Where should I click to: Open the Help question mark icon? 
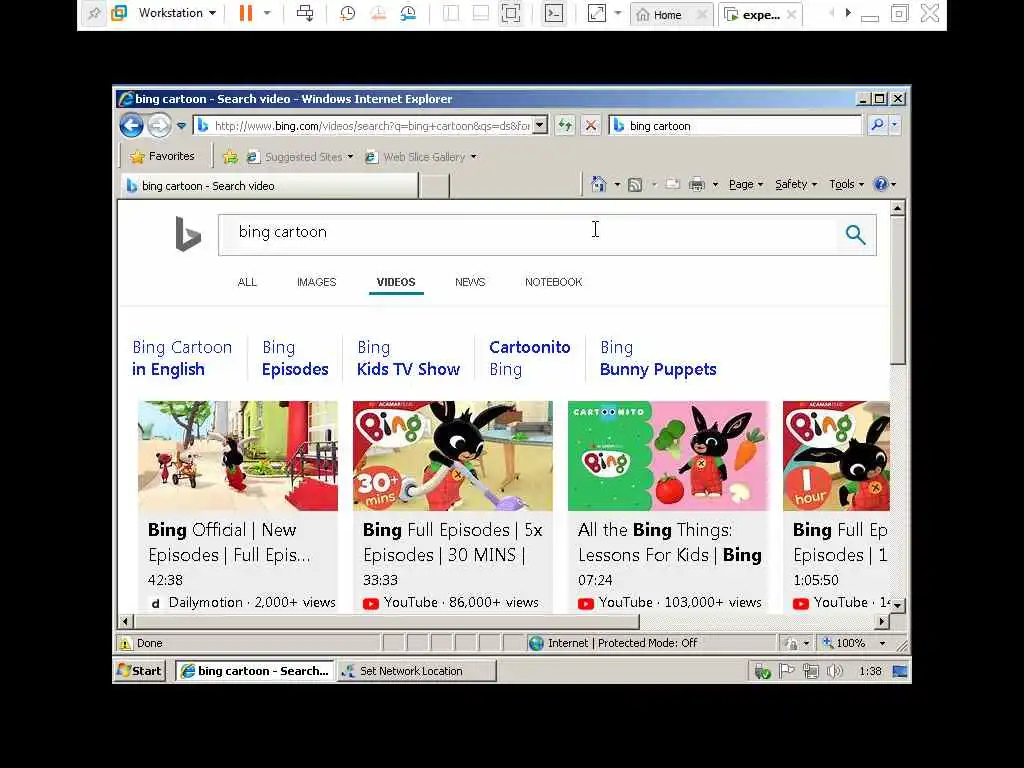coord(880,184)
